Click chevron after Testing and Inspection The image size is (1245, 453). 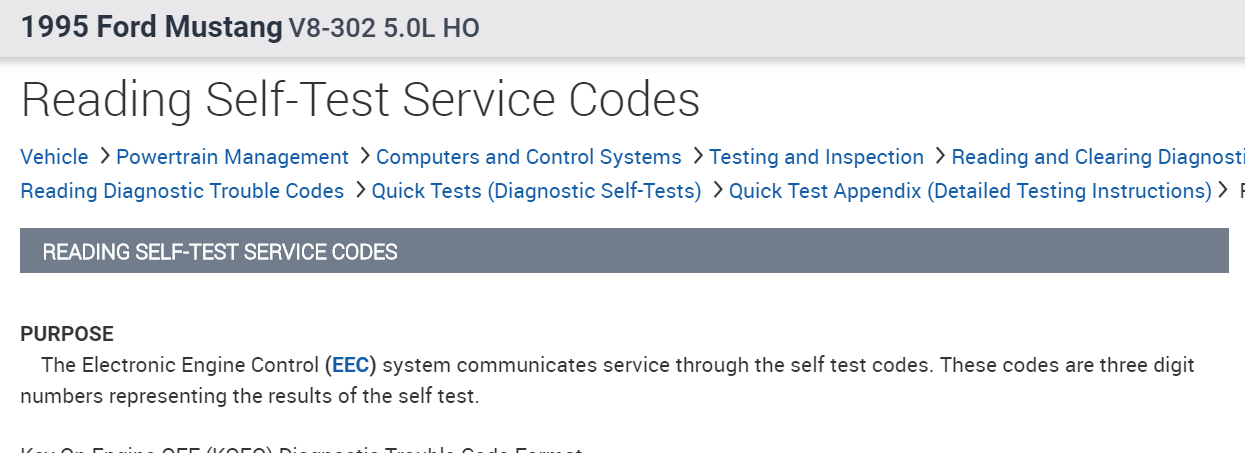pos(939,156)
